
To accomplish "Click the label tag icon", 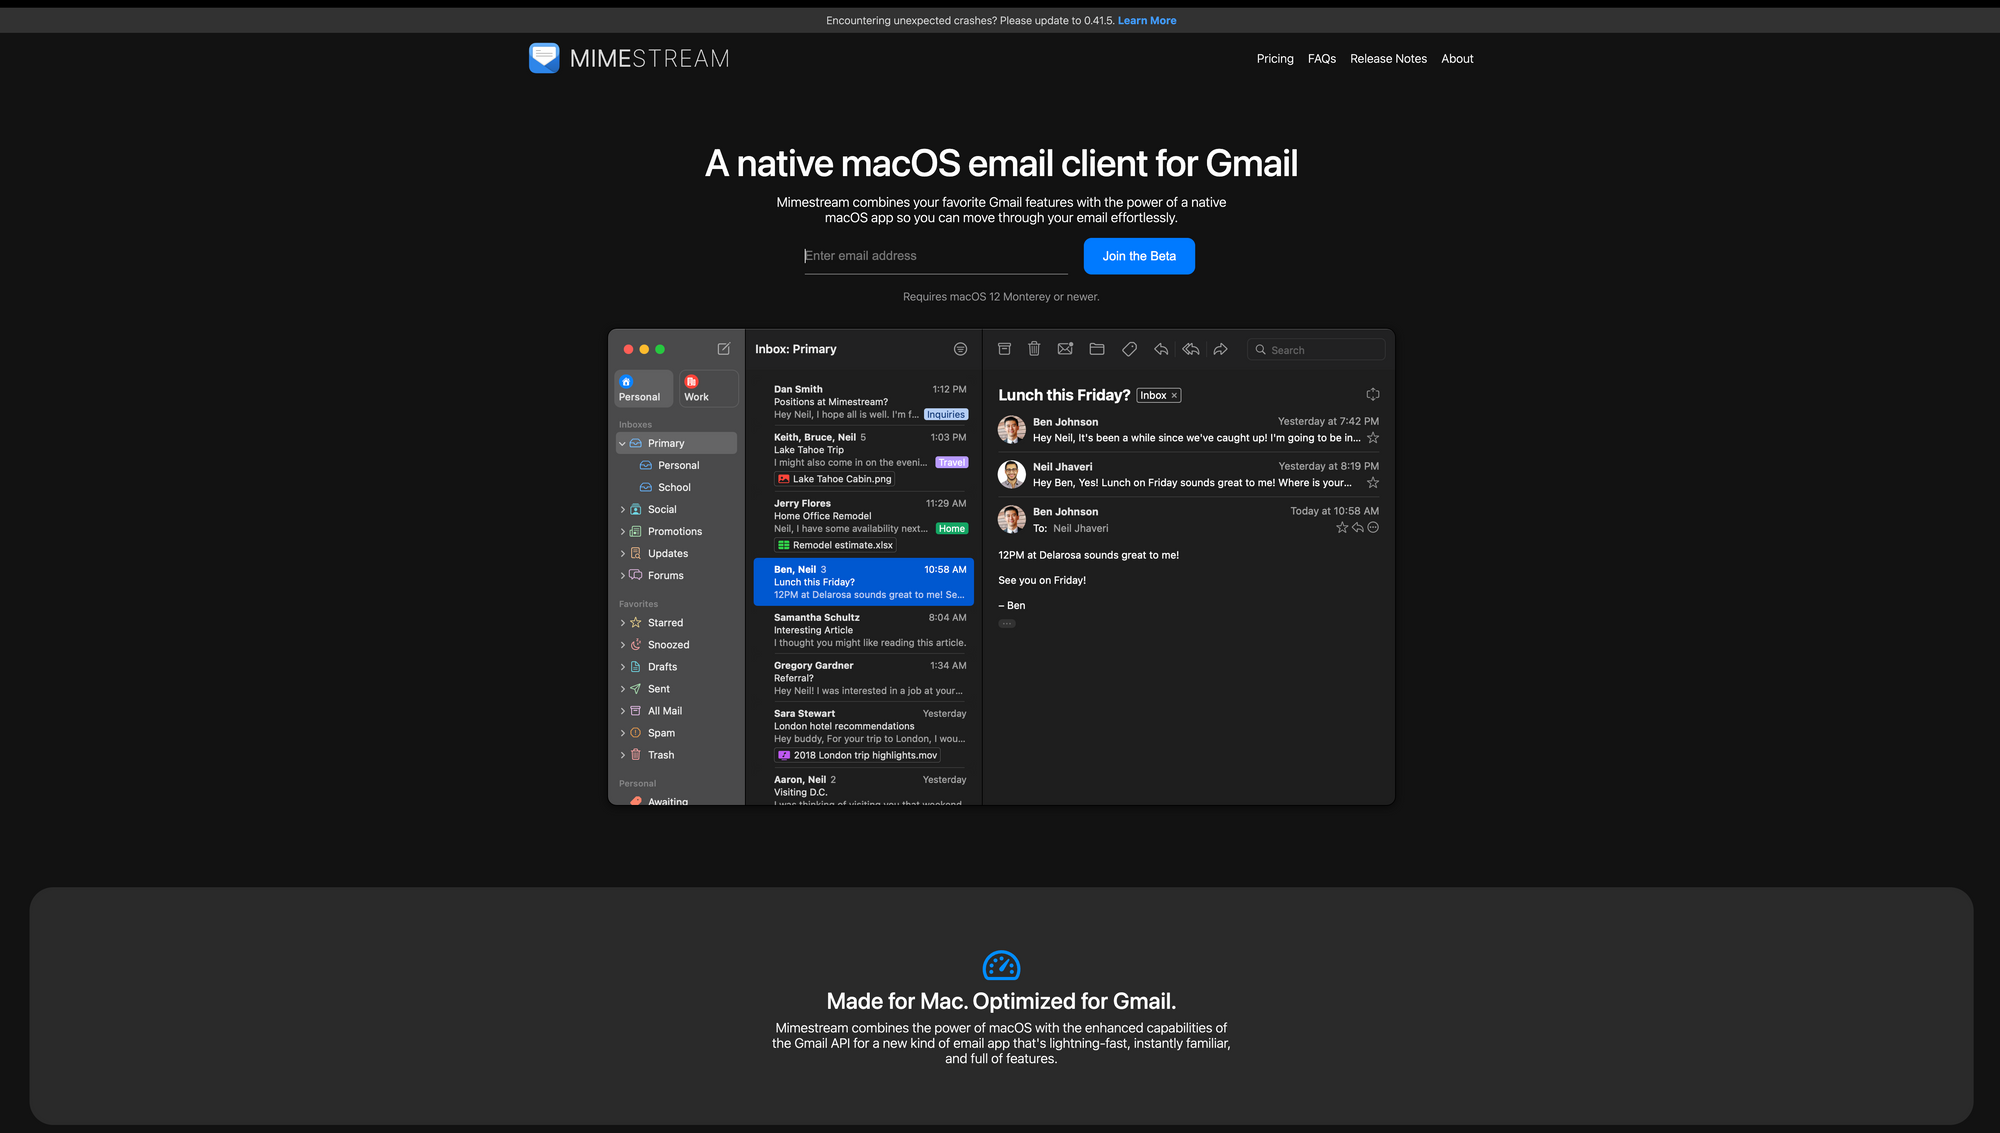I will click(x=1129, y=349).
